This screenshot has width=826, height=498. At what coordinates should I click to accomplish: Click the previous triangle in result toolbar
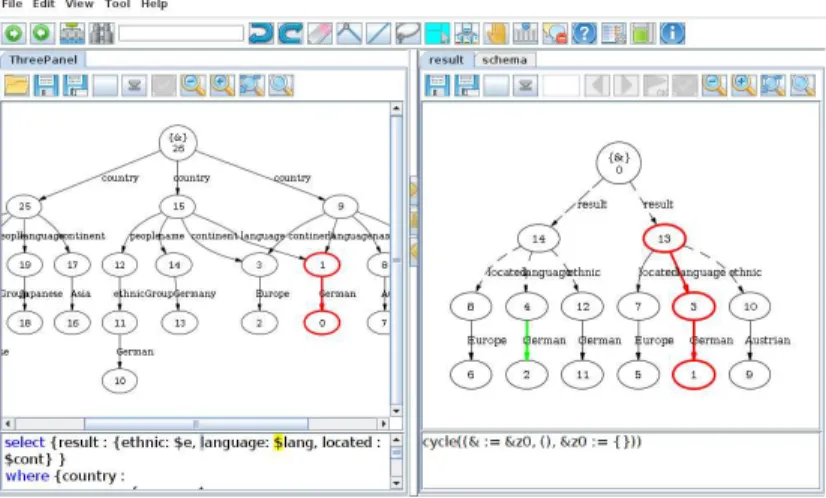(597, 85)
